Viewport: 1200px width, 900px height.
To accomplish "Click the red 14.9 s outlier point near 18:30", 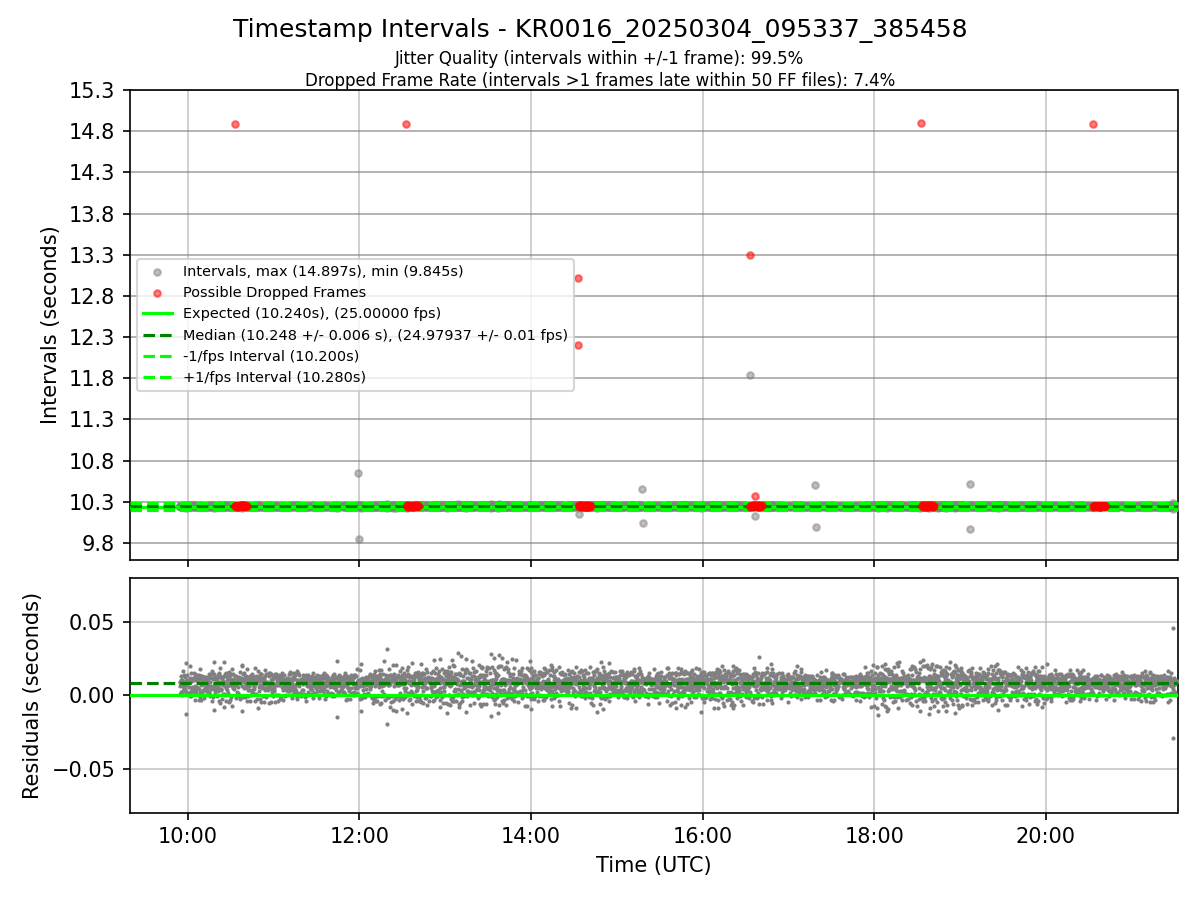I will [x=921, y=123].
